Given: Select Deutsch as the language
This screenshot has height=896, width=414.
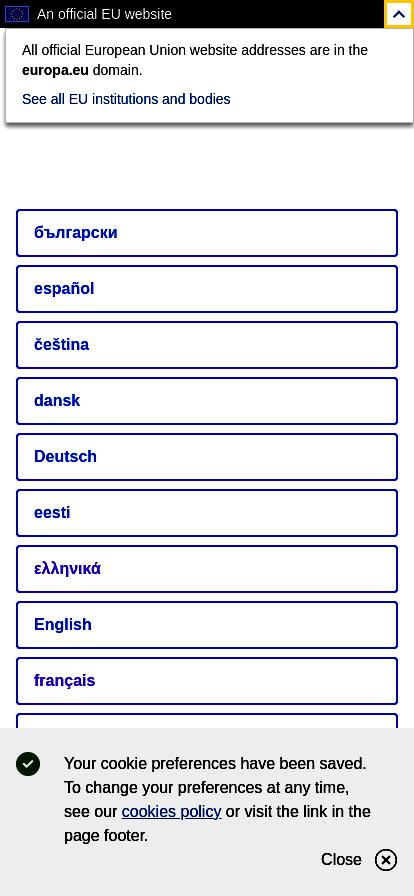Looking at the screenshot, I should [207, 457].
